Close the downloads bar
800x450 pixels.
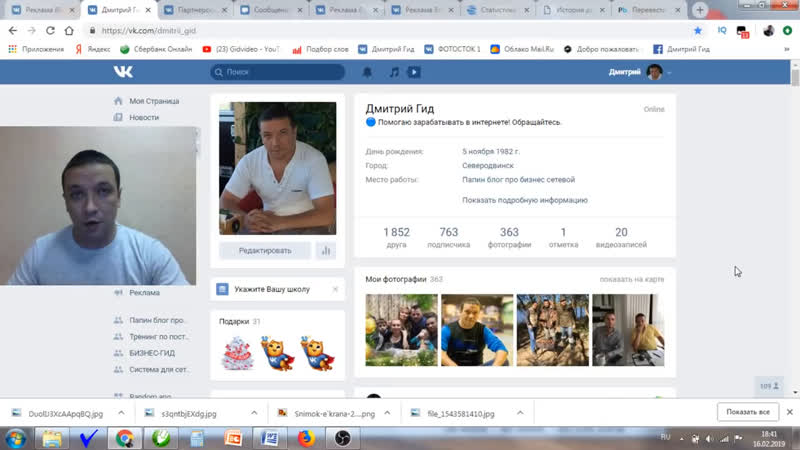pyautogui.click(x=789, y=412)
